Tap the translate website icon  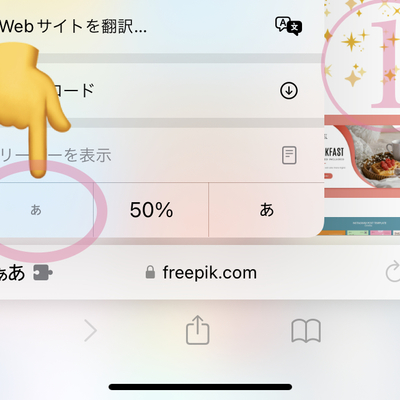(288, 26)
